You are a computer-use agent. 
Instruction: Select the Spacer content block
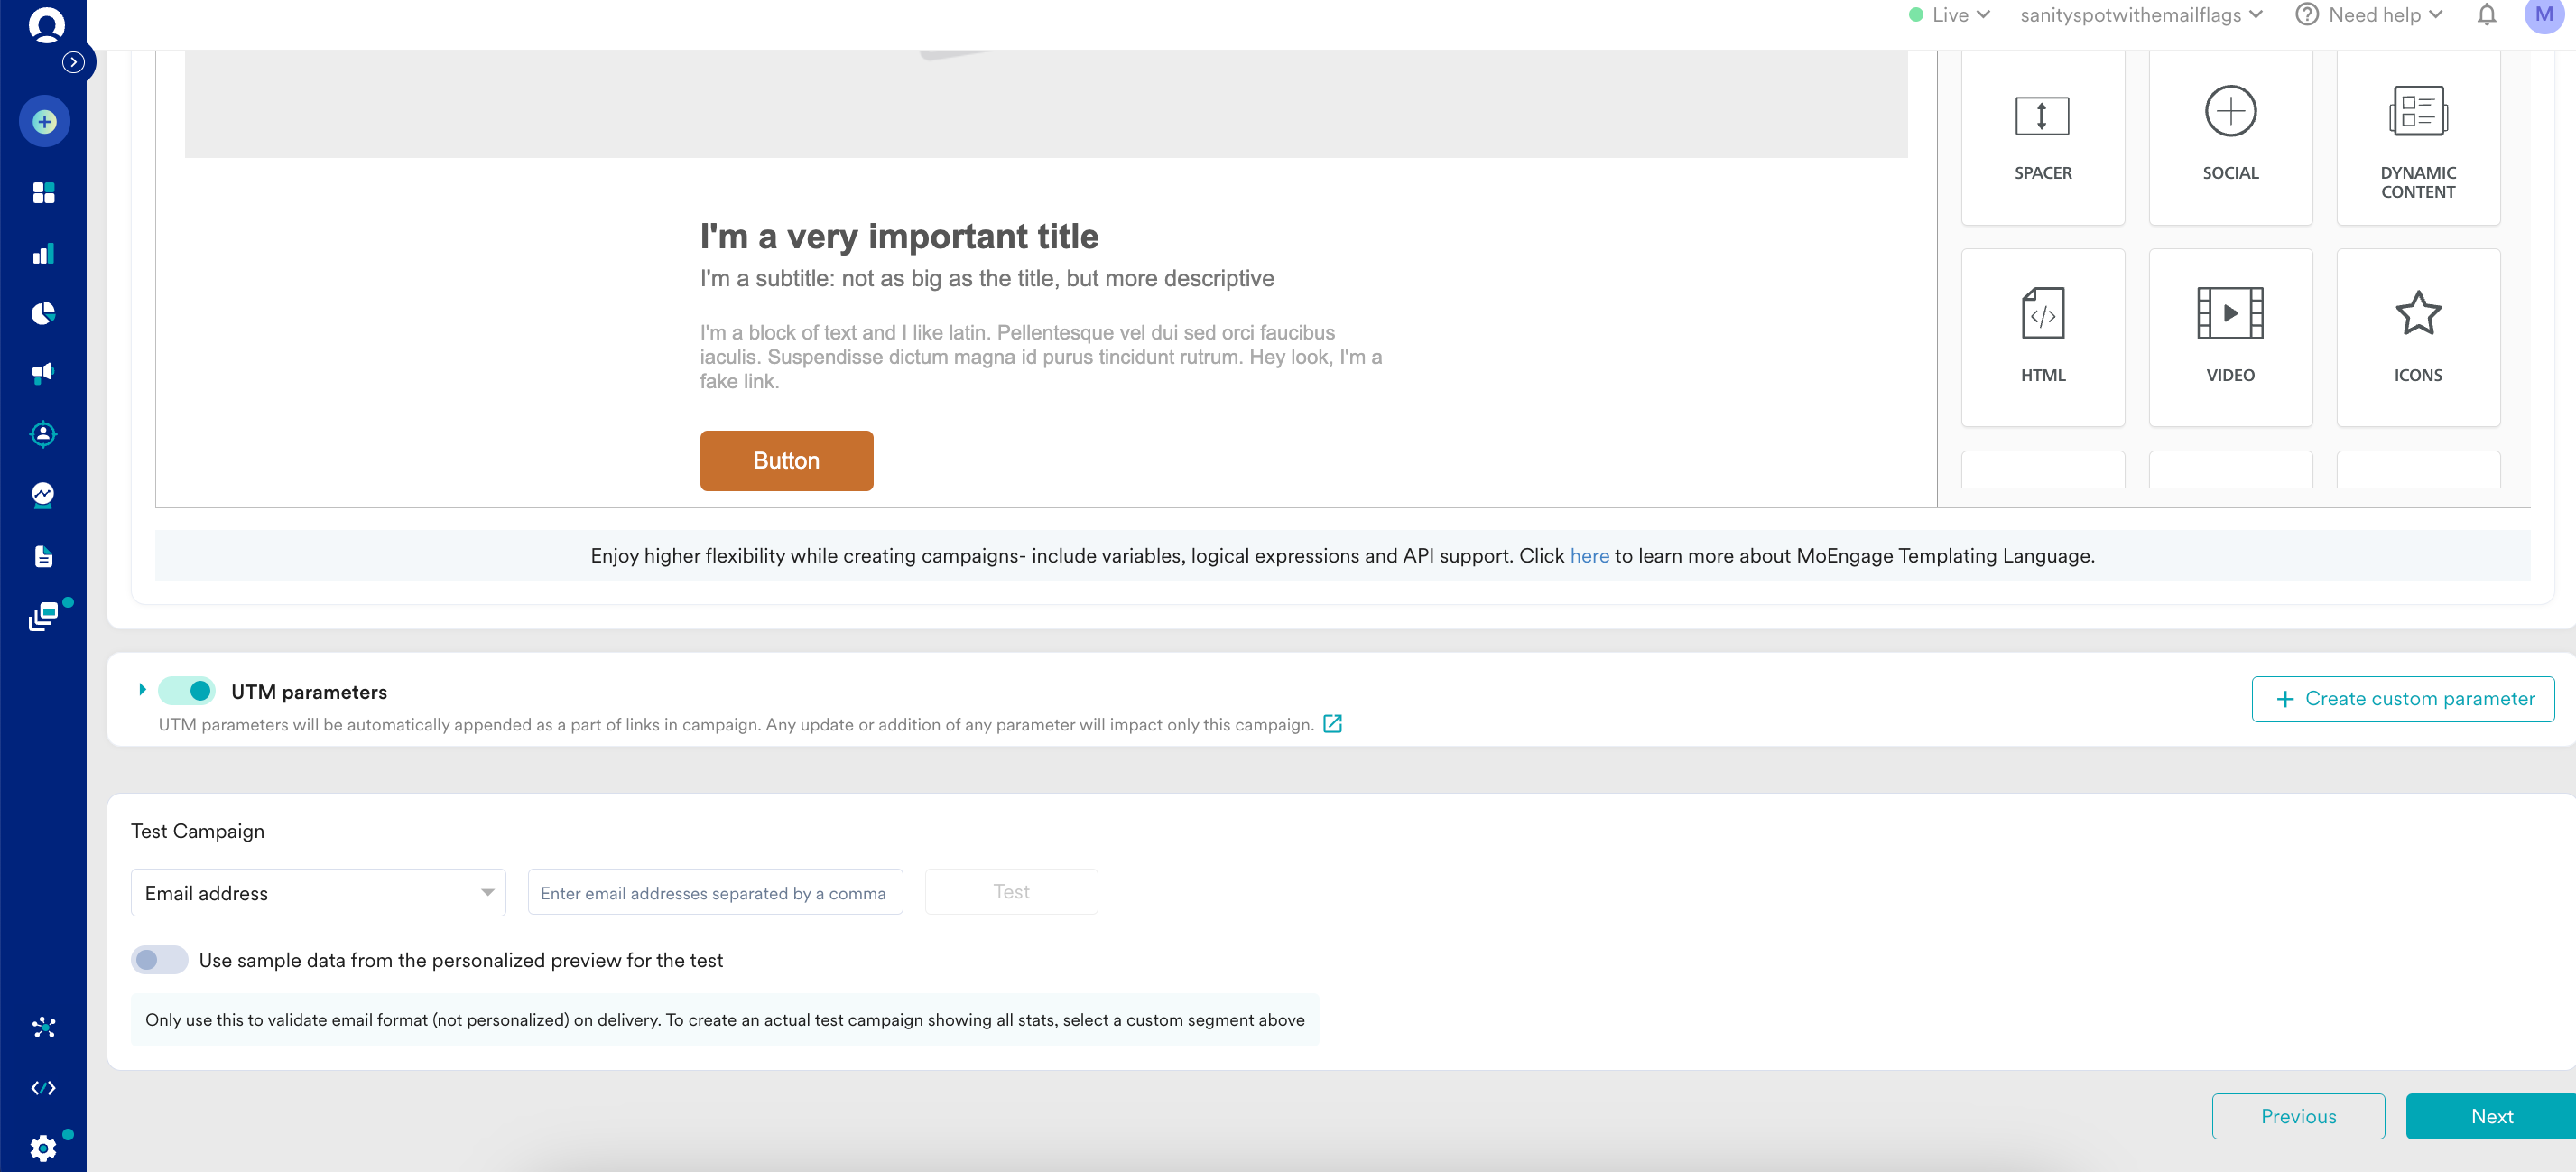[x=2042, y=135]
